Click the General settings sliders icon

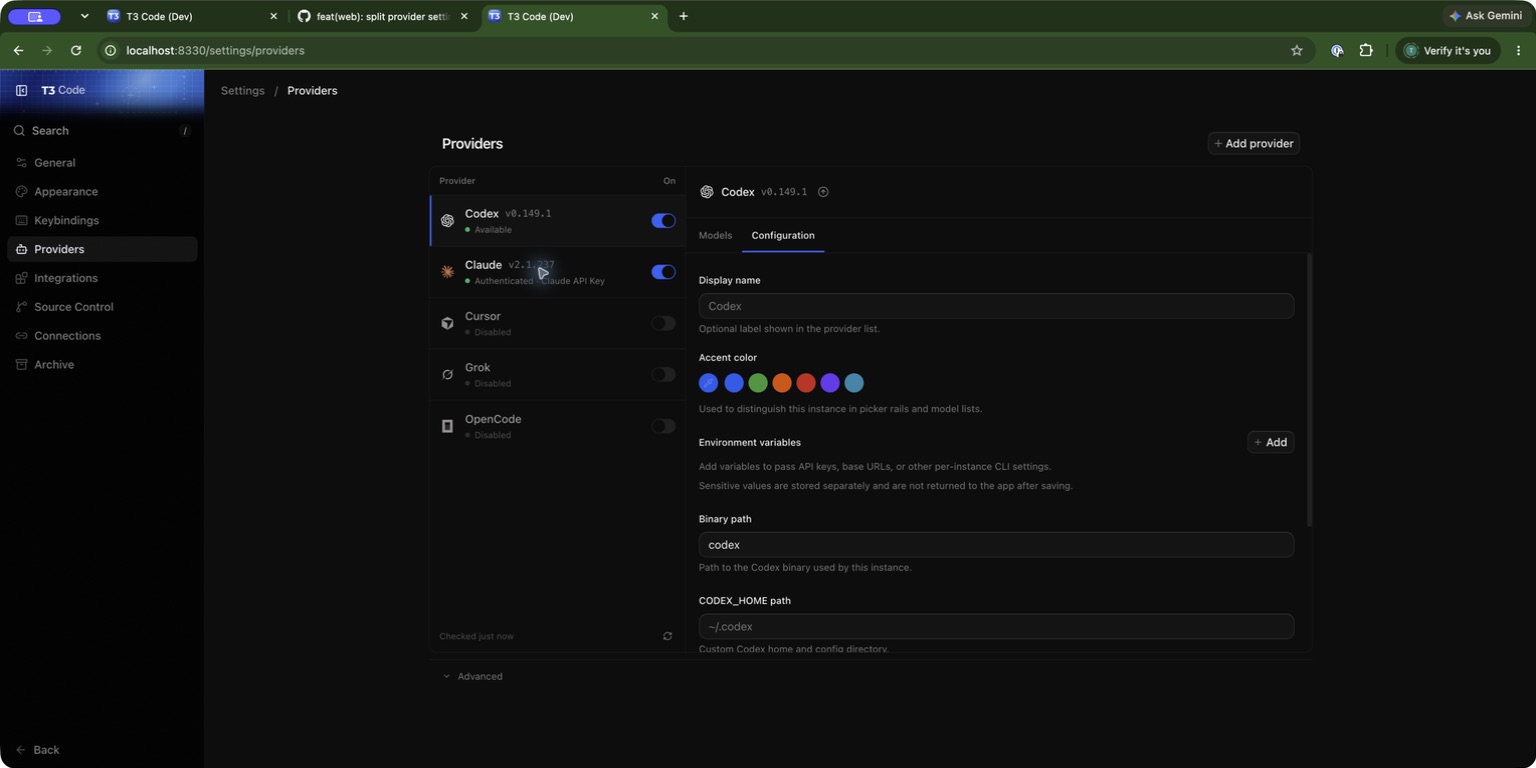pyautogui.click(x=21, y=163)
